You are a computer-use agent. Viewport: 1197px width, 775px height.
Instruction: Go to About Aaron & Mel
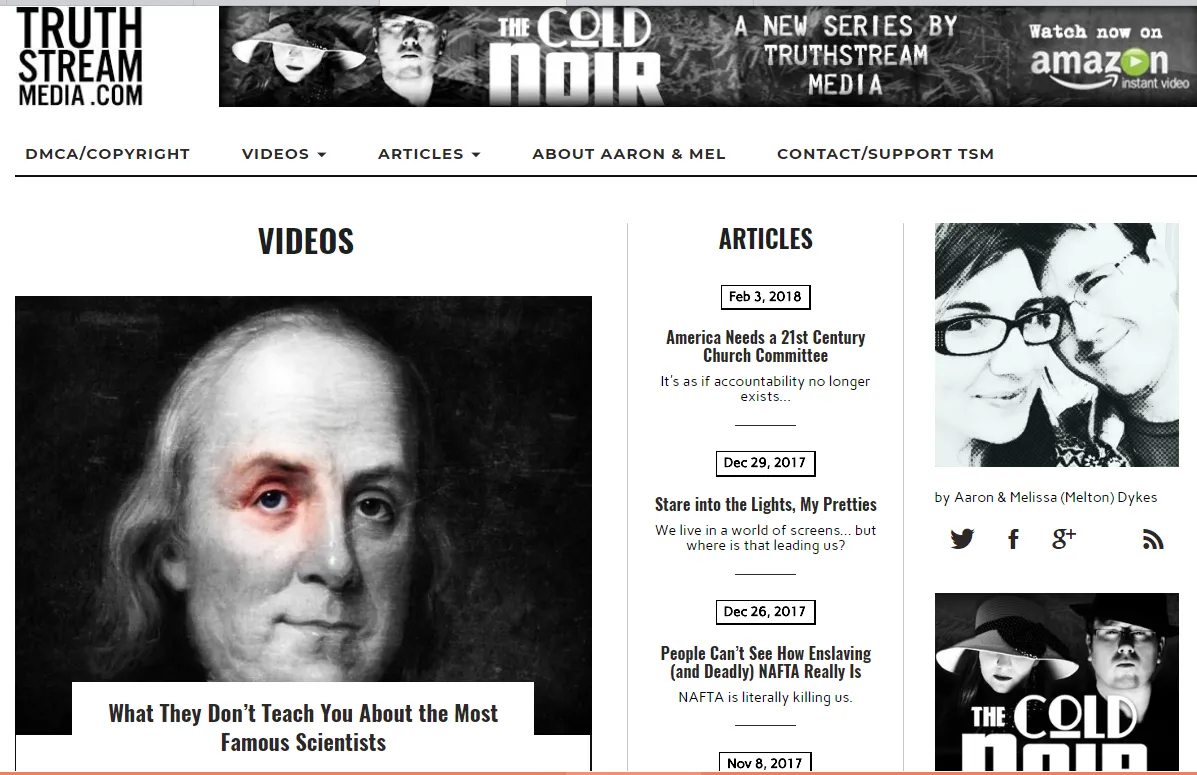pyautogui.click(x=629, y=153)
